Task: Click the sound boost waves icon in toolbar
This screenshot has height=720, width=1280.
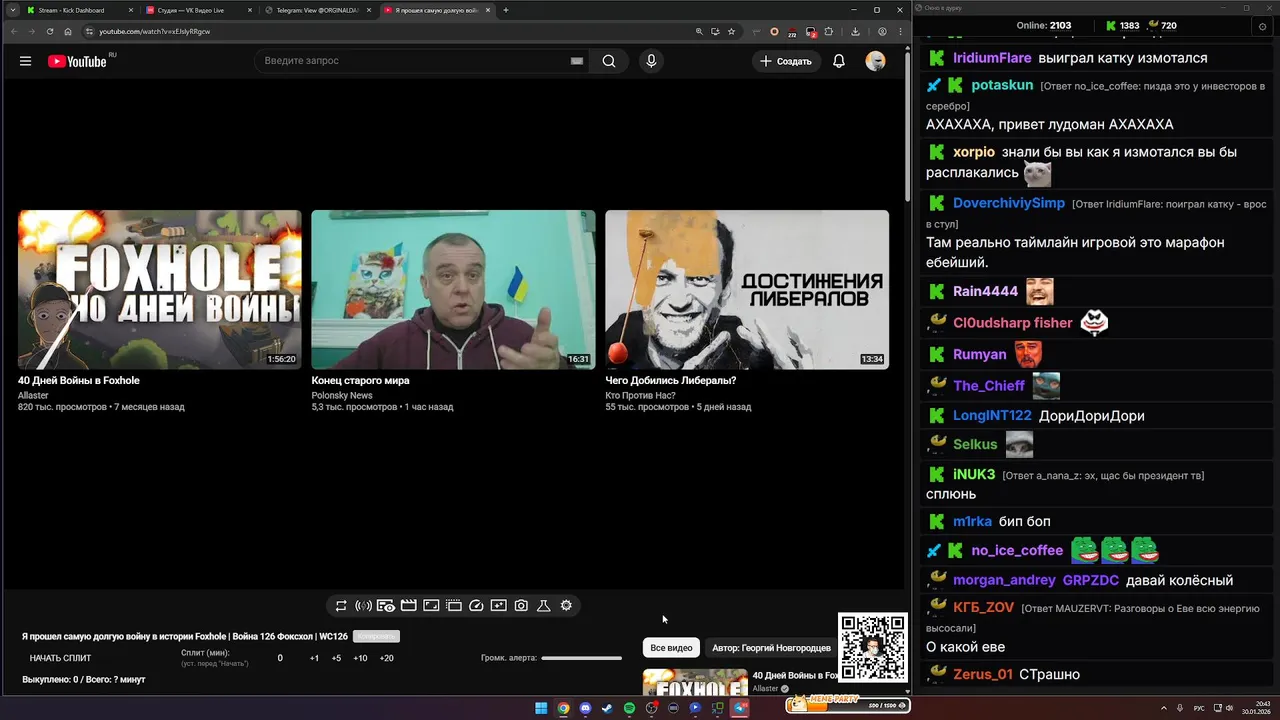Action: [363, 606]
